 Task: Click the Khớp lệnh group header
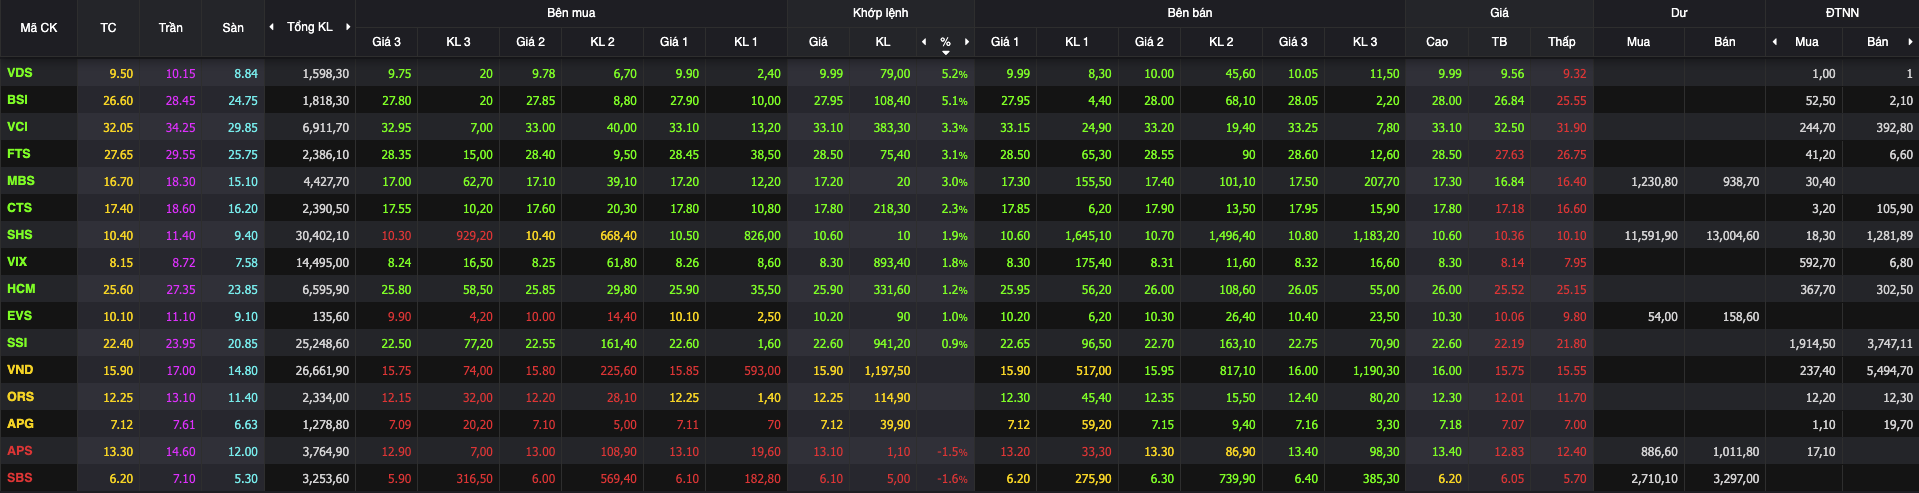880,13
